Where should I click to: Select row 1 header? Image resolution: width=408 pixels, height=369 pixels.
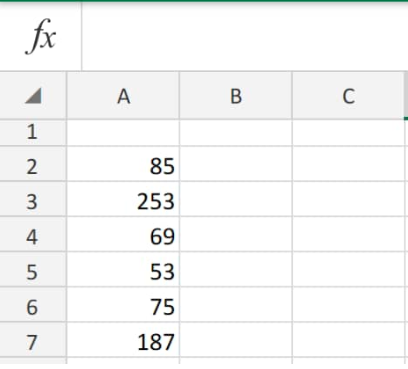[33, 132]
